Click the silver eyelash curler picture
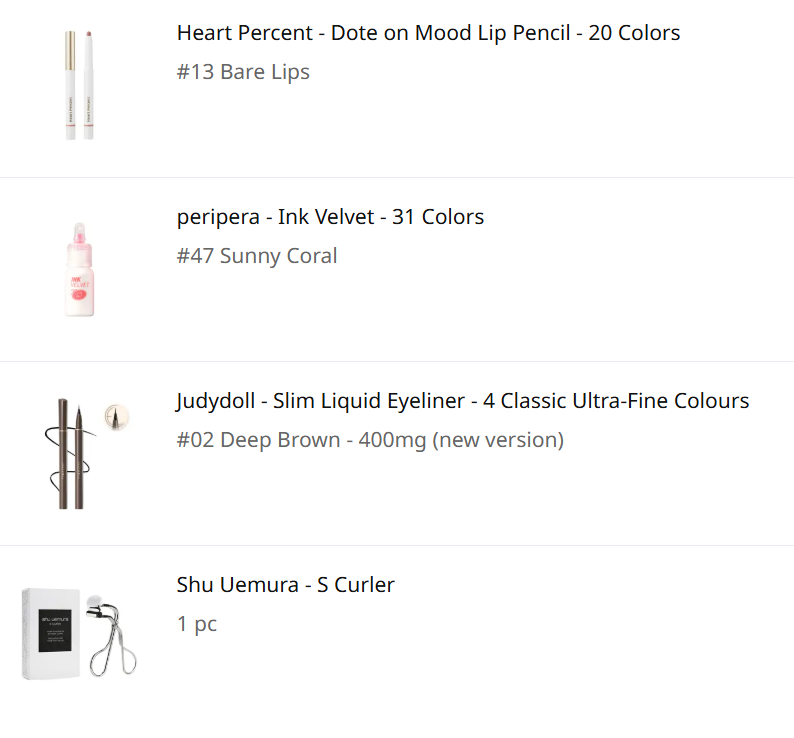The height and width of the screenshot is (738, 794). click(x=112, y=636)
